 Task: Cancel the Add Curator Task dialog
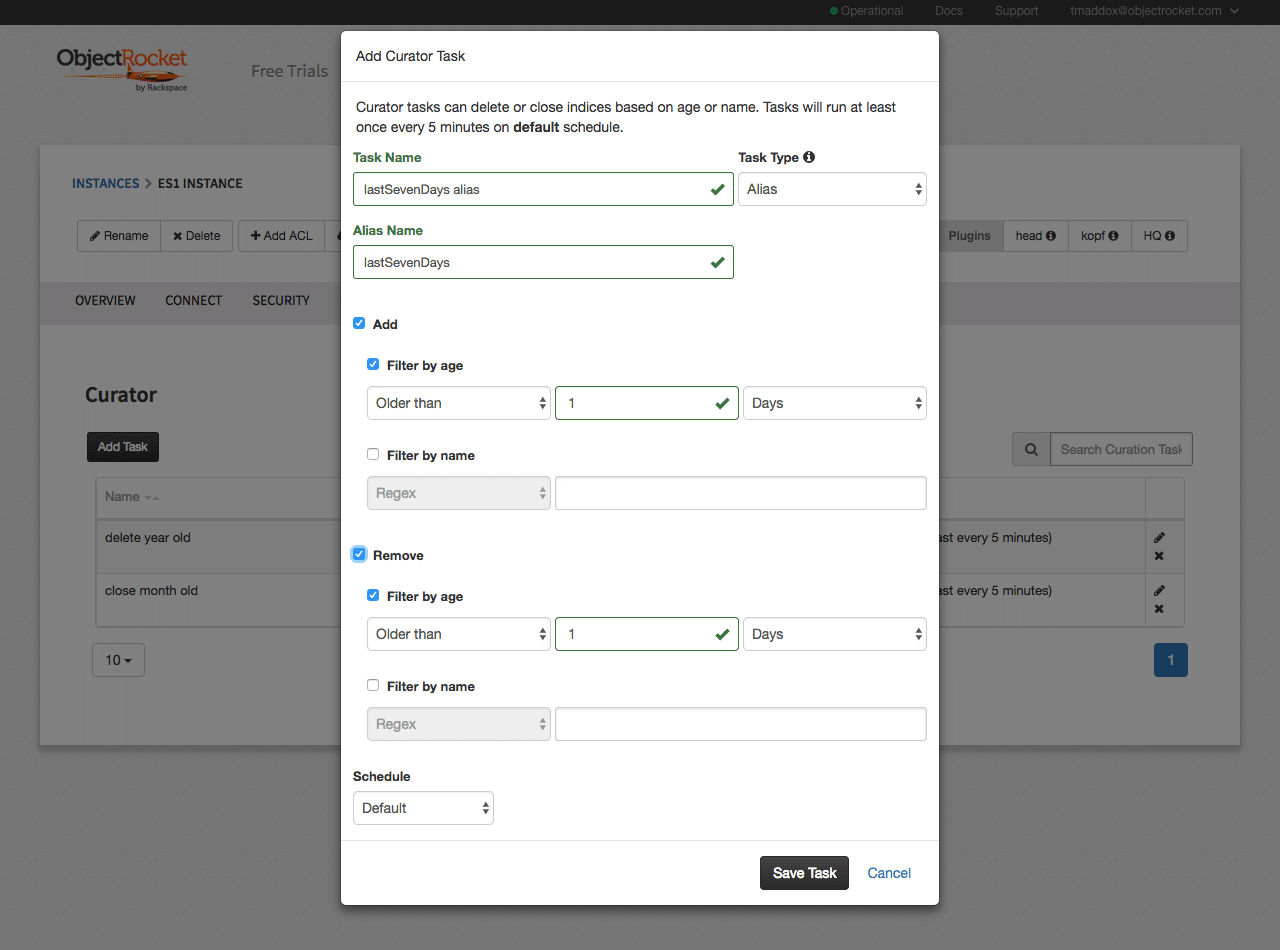pyautogui.click(x=888, y=872)
